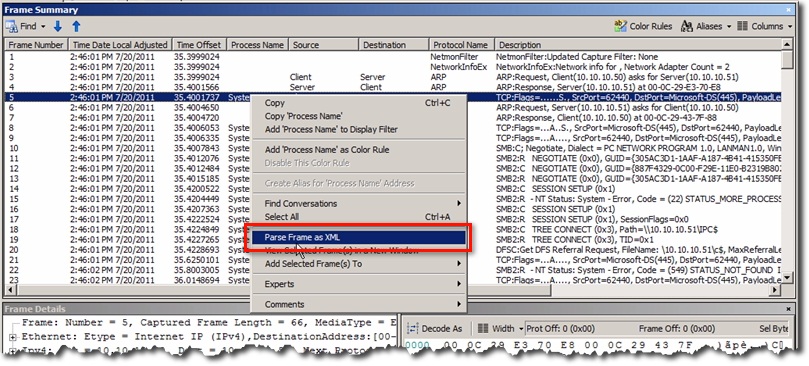
Task: Click the horizontal scrollbar right arrow
Action: 775,291
